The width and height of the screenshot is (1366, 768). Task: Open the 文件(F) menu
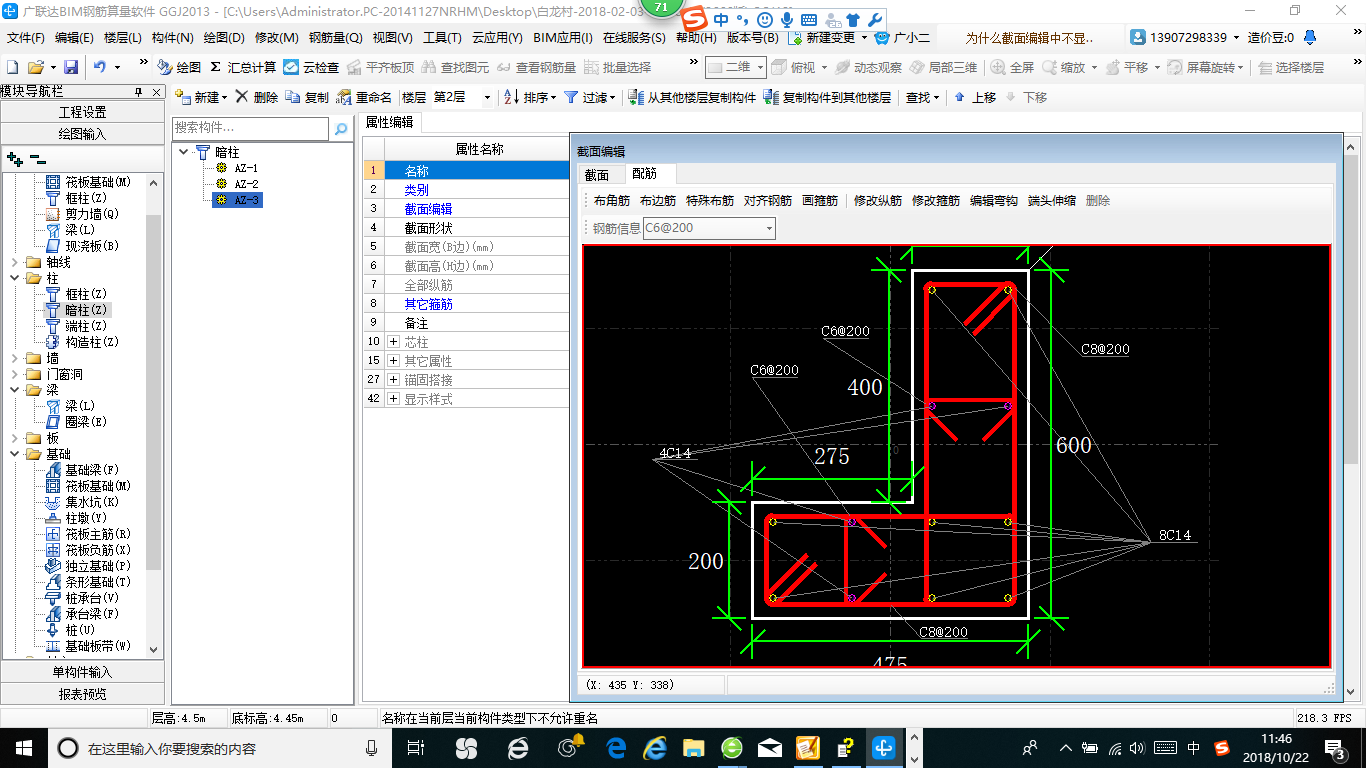(x=26, y=38)
